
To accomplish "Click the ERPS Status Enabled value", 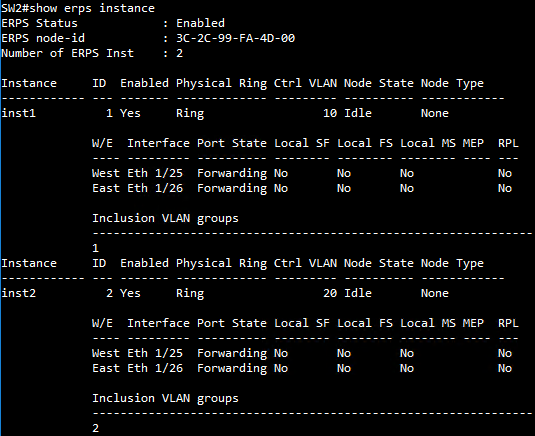I will [x=200, y=23].
